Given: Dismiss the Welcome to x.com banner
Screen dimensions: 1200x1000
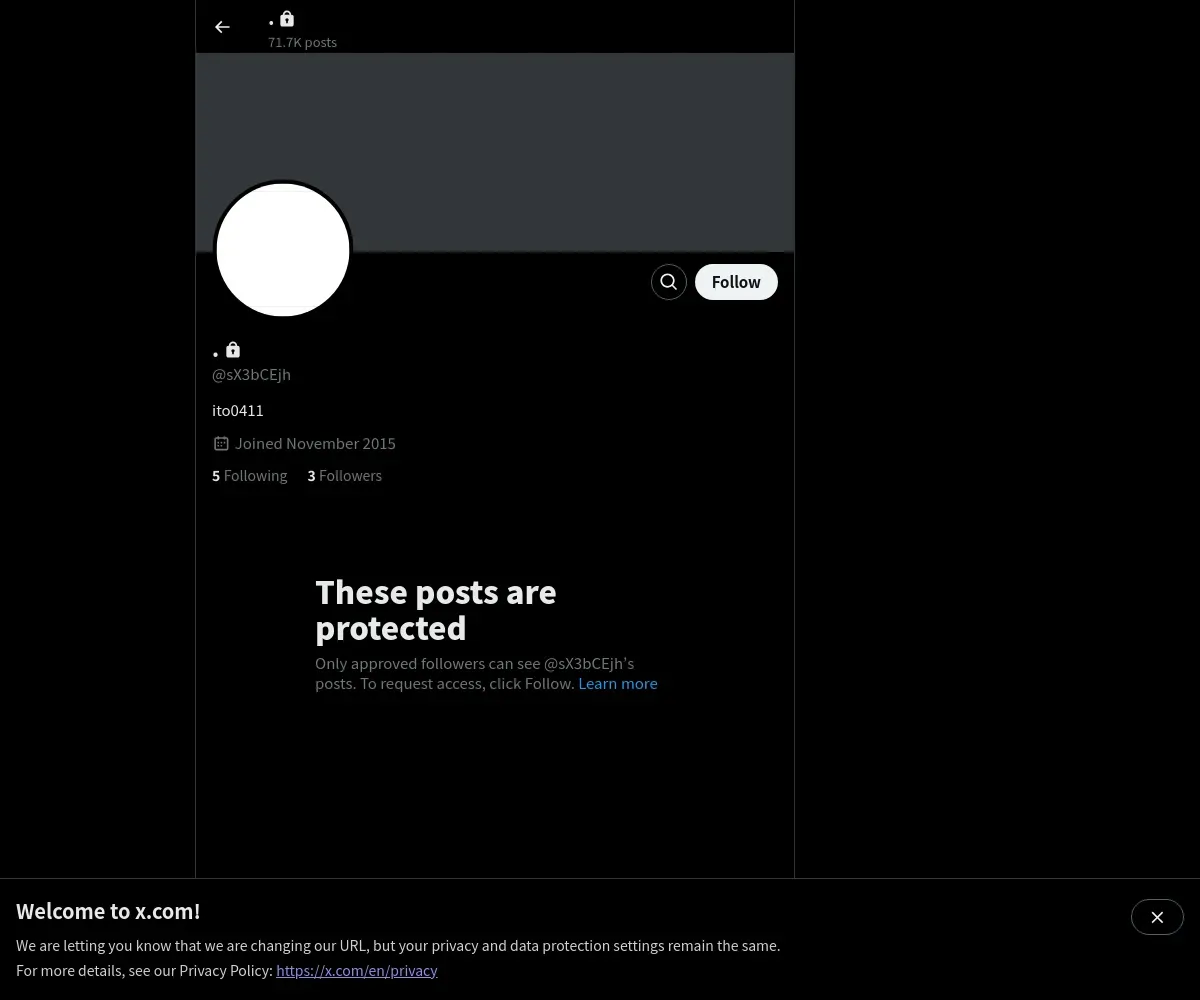Looking at the screenshot, I should coord(1157,917).
